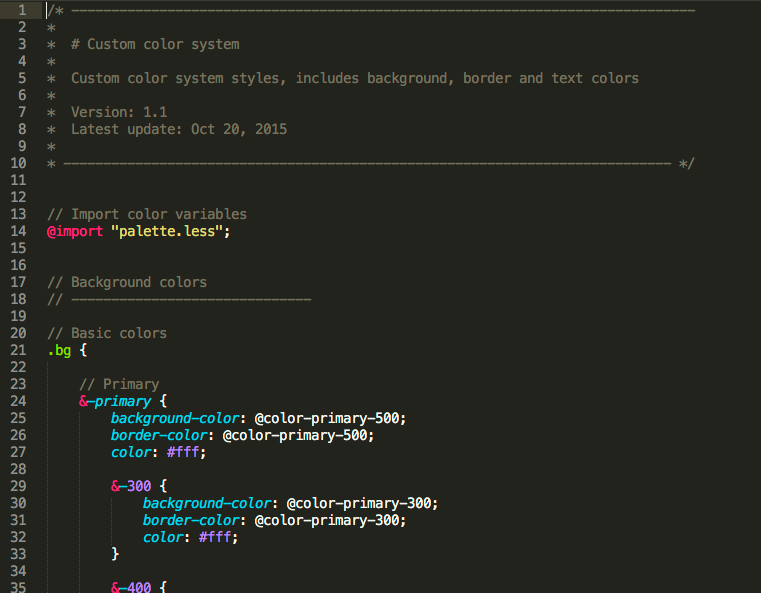Screen dimensions: 761x593
Task: Click line number 14 in the gutter
Action: (19, 231)
